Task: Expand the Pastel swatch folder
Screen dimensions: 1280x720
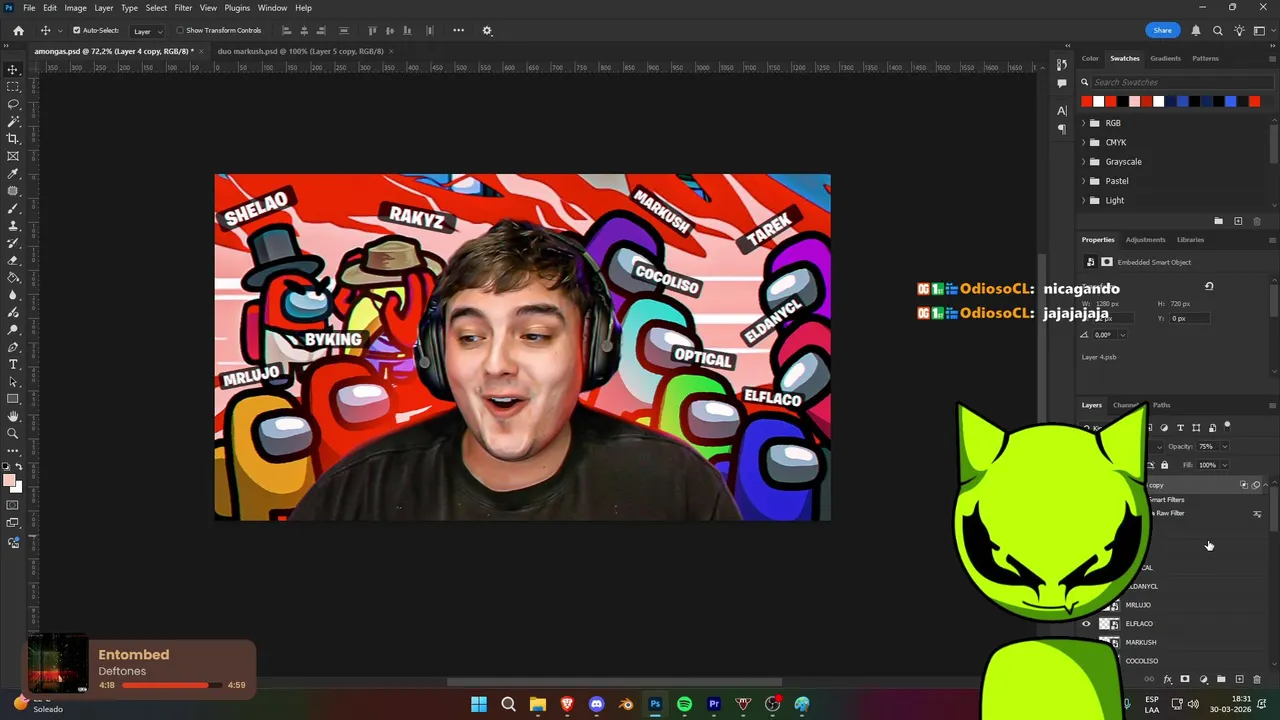Action: coord(1083,181)
